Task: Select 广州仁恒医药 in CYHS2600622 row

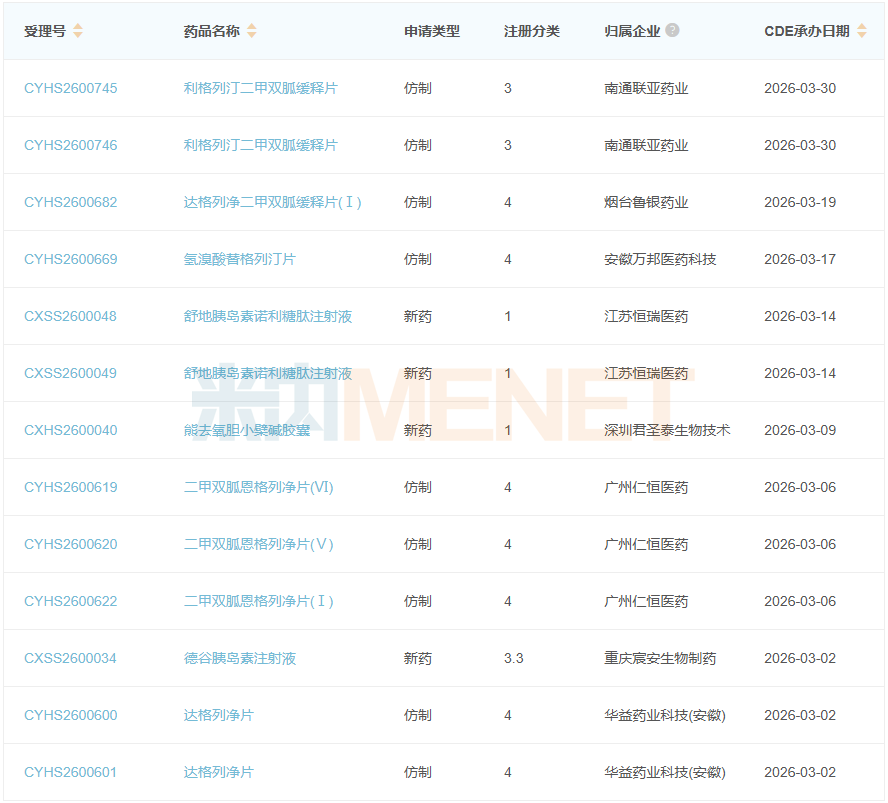Action: [646, 601]
